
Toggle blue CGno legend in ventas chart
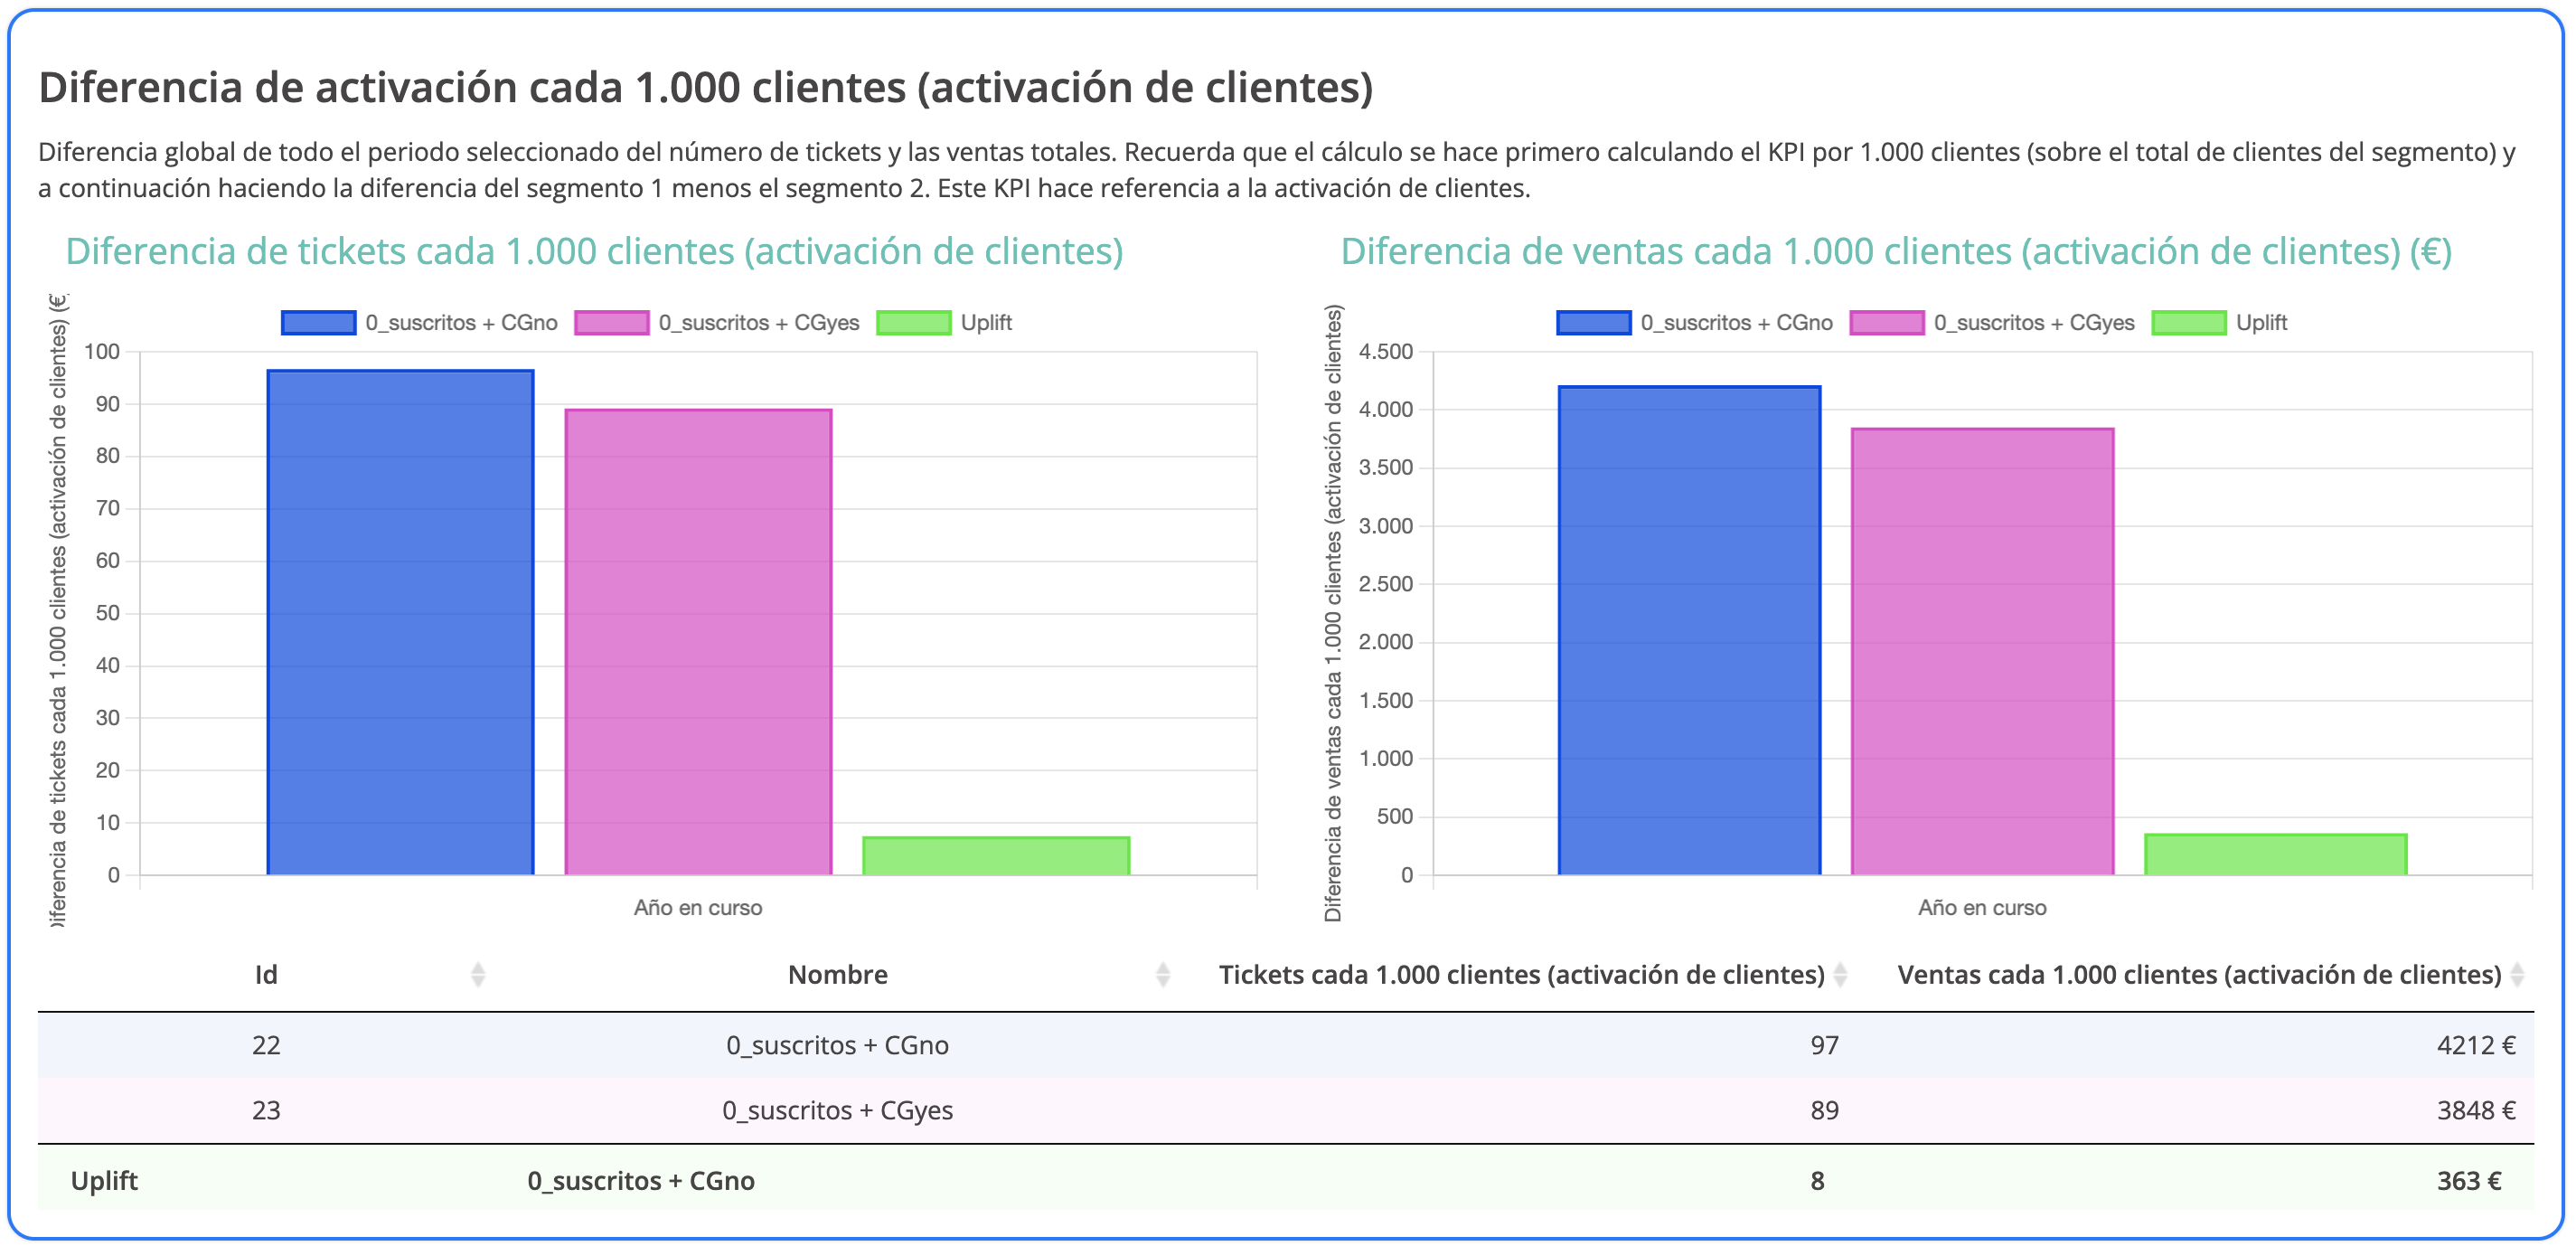tap(1594, 323)
